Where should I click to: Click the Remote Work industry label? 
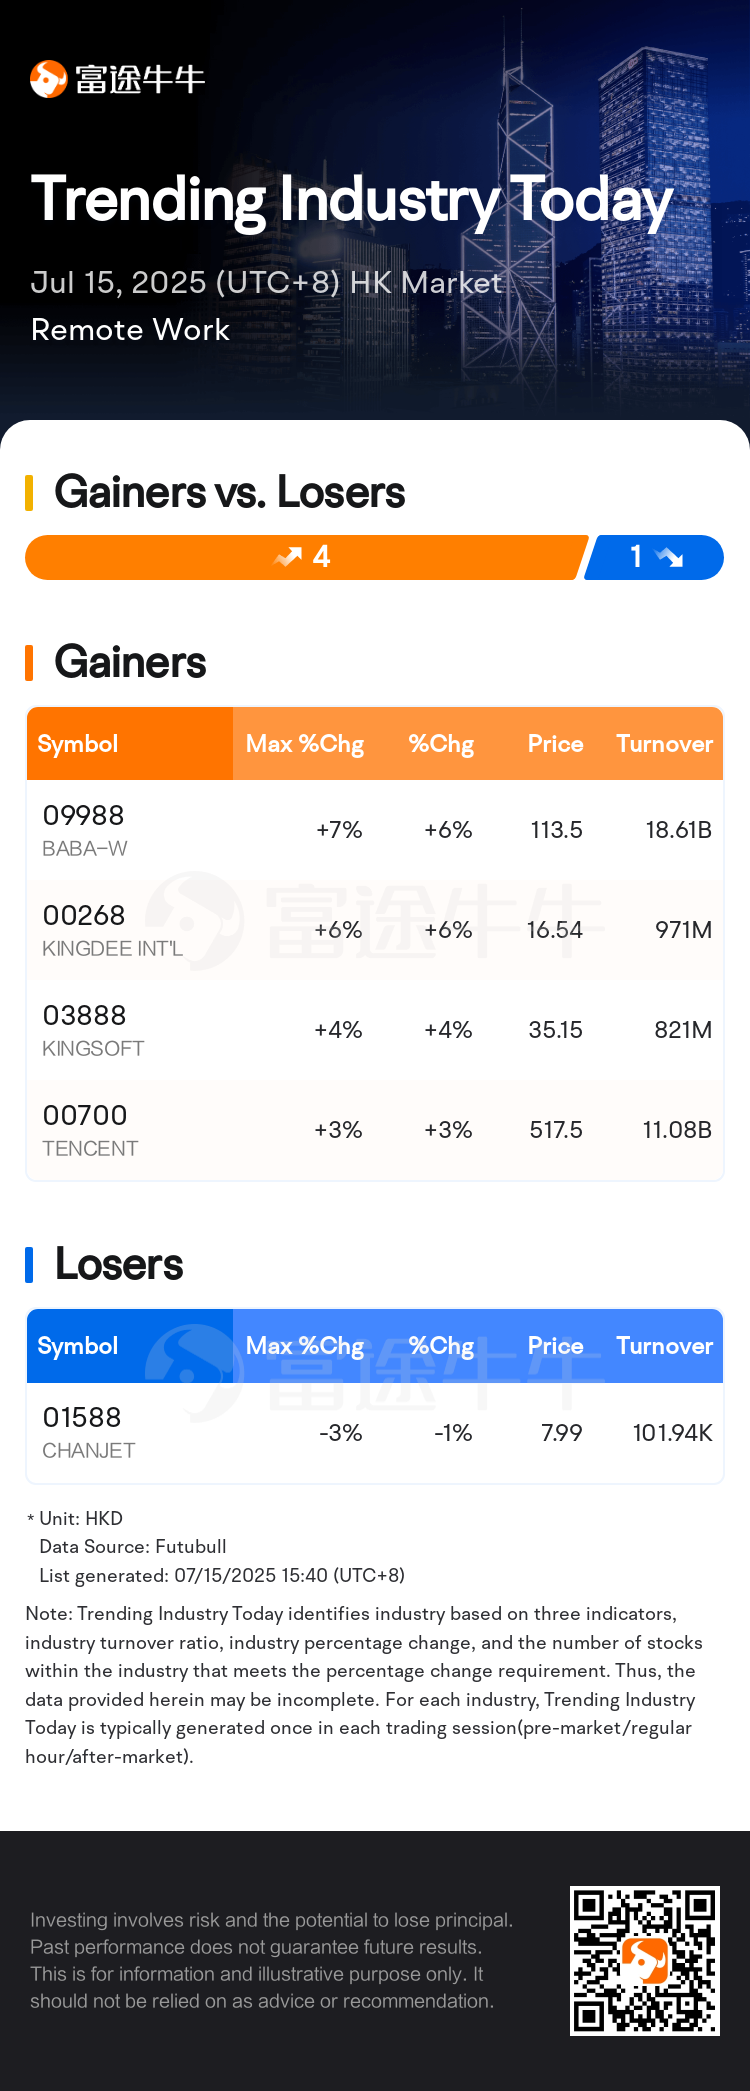[x=130, y=330]
